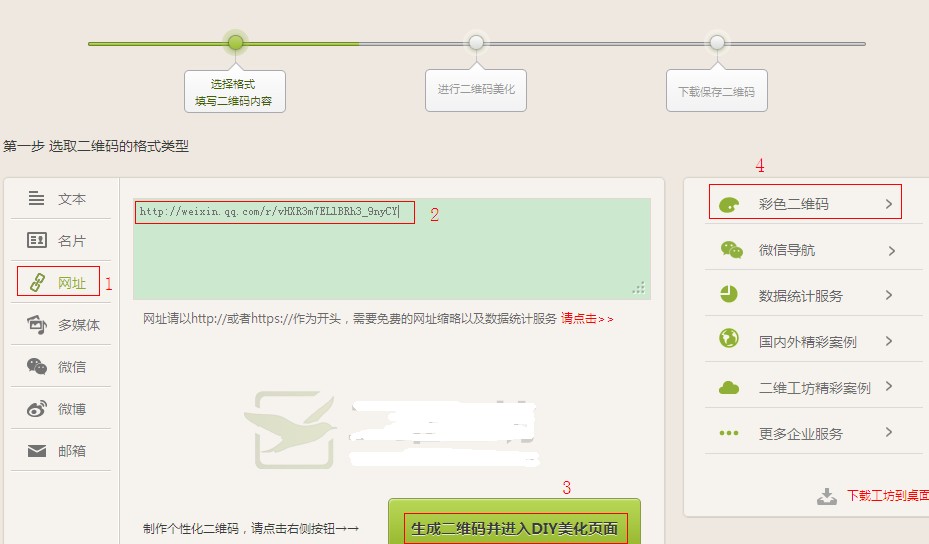Expand the 数据统计服务 chevron arrow

point(889,295)
